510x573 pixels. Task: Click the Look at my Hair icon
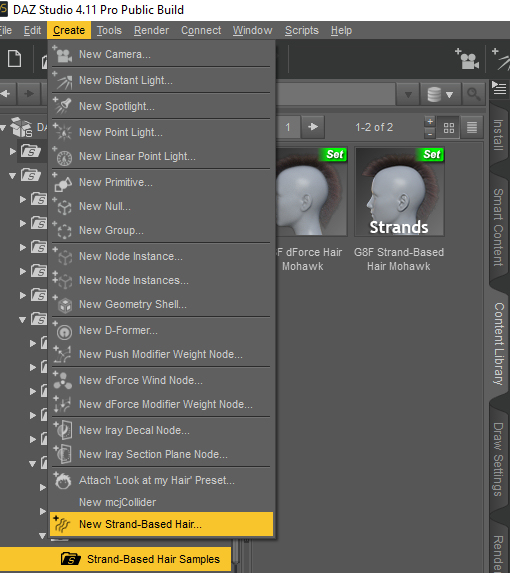pos(63,480)
